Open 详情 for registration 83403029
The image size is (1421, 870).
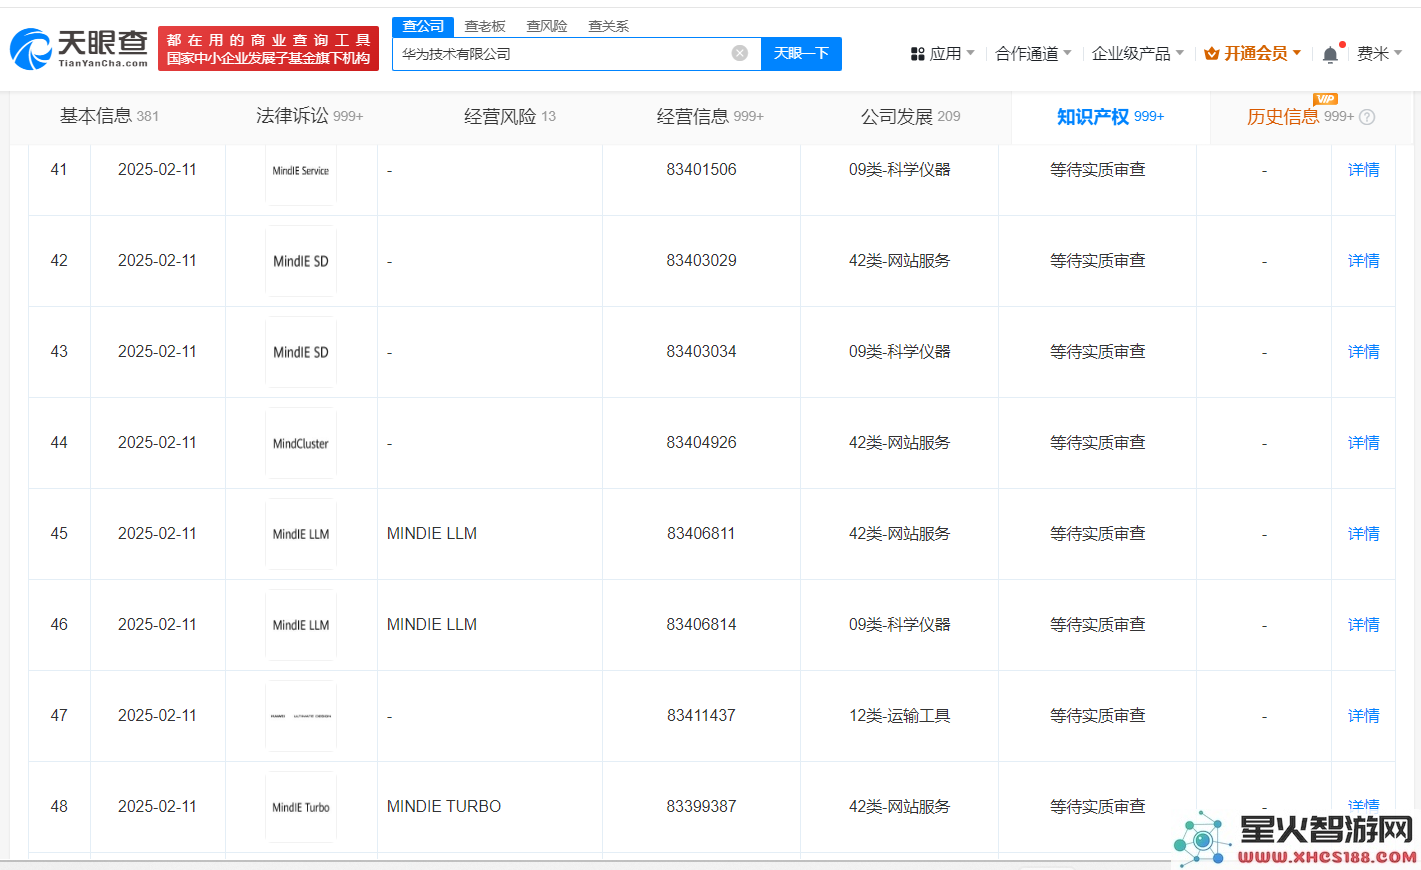tap(1363, 261)
